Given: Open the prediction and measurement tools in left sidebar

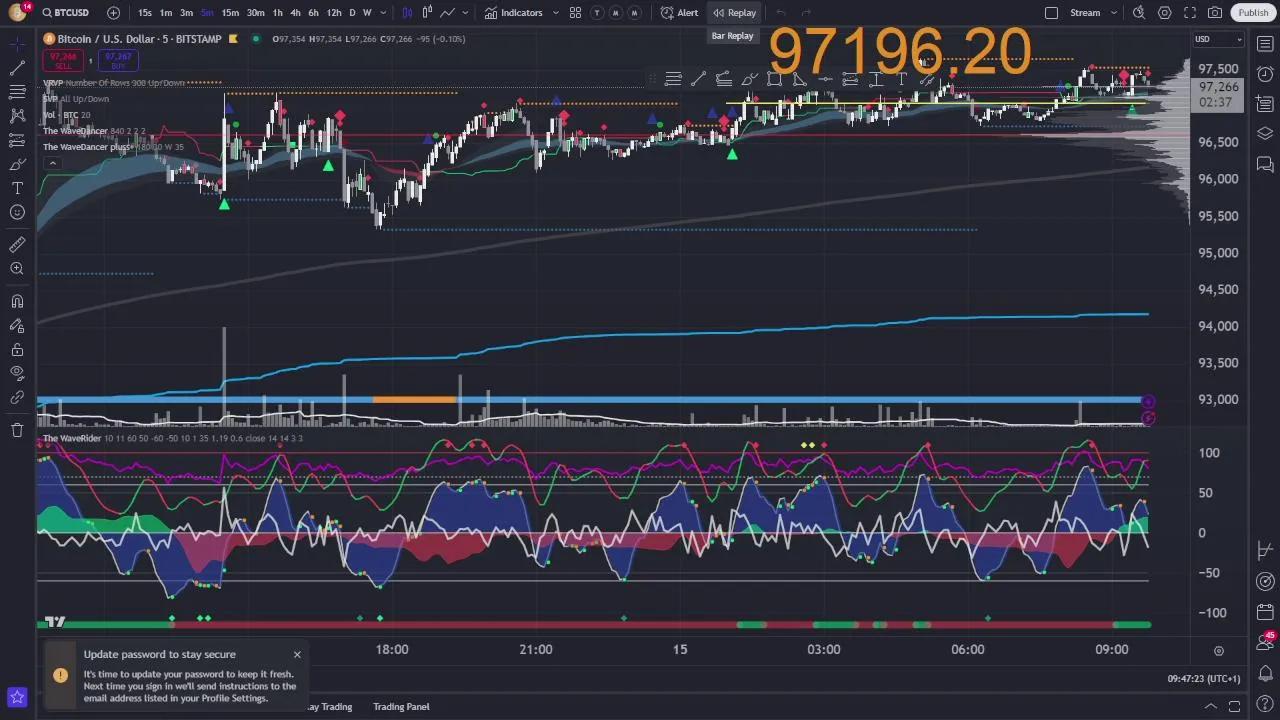Looking at the screenshot, I should pos(17,140).
